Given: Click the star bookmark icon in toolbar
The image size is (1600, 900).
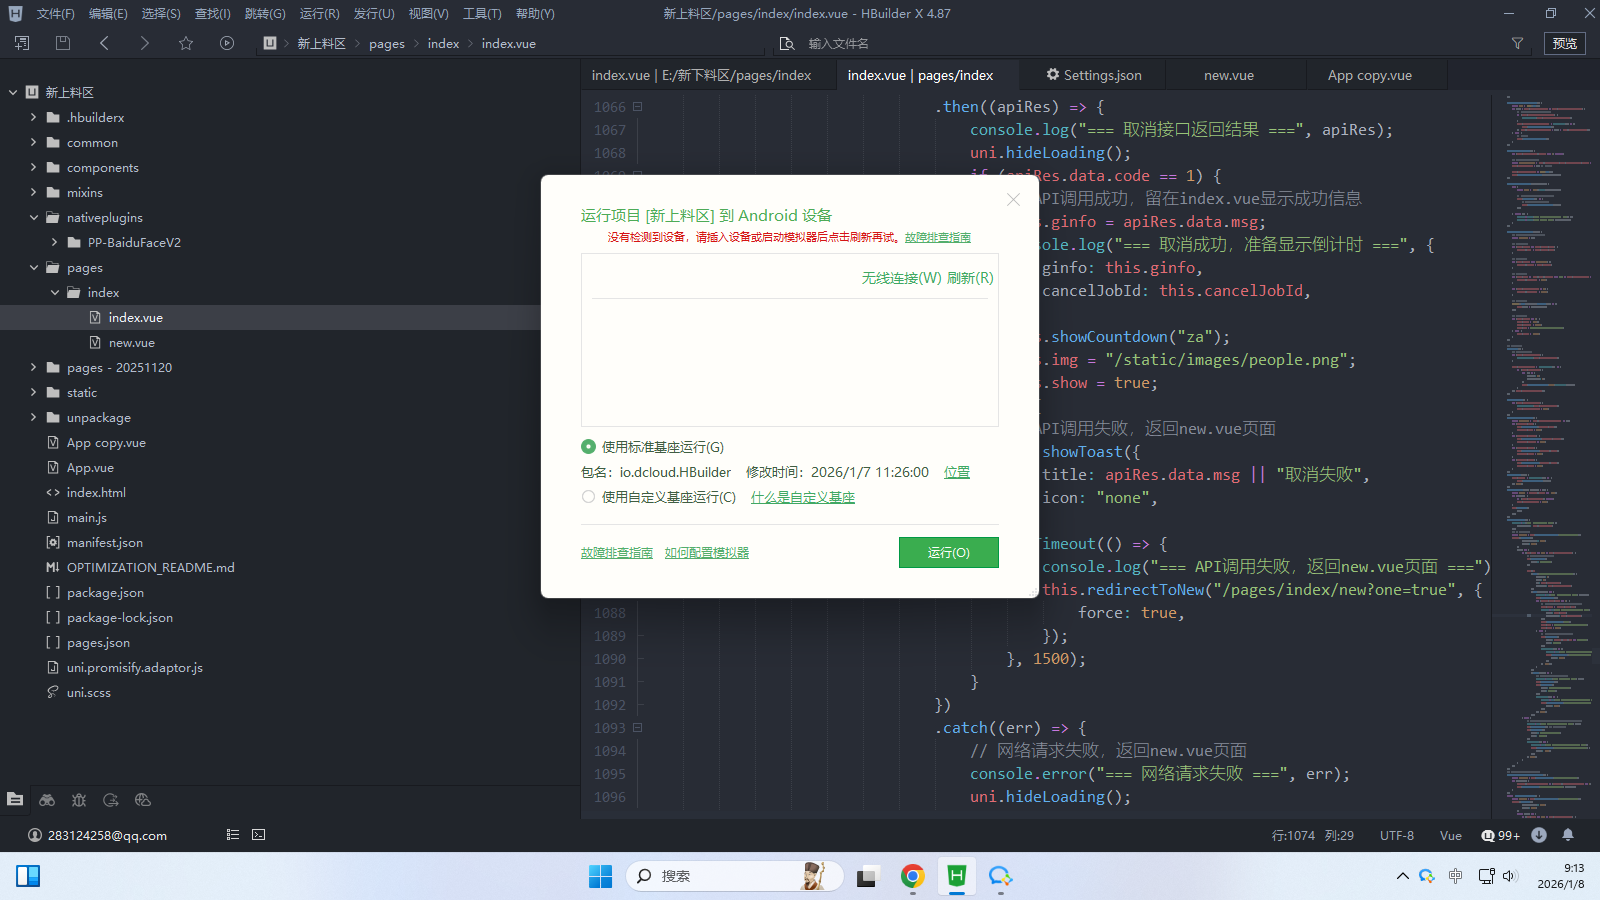Looking at the screenshot, I should click(x=185, y=43).
